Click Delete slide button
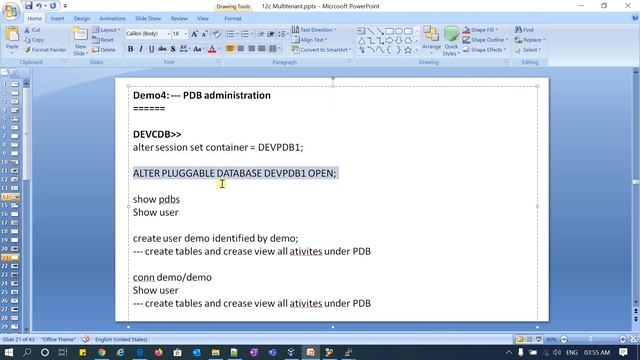Screen dimensions: 640x360 (104, 50)
